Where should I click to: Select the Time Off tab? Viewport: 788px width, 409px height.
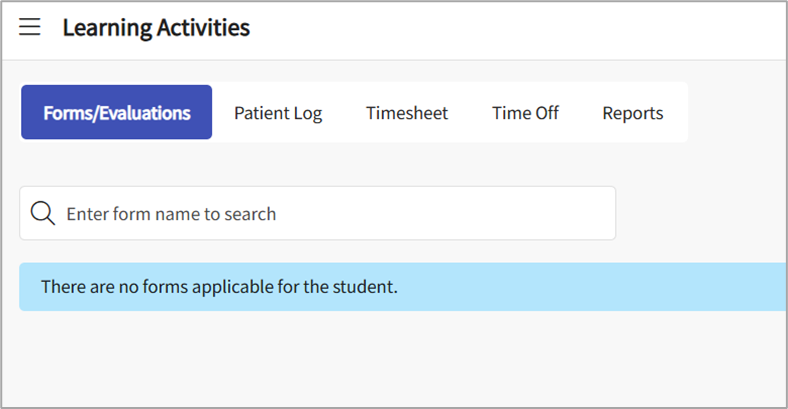pos(525,113)
